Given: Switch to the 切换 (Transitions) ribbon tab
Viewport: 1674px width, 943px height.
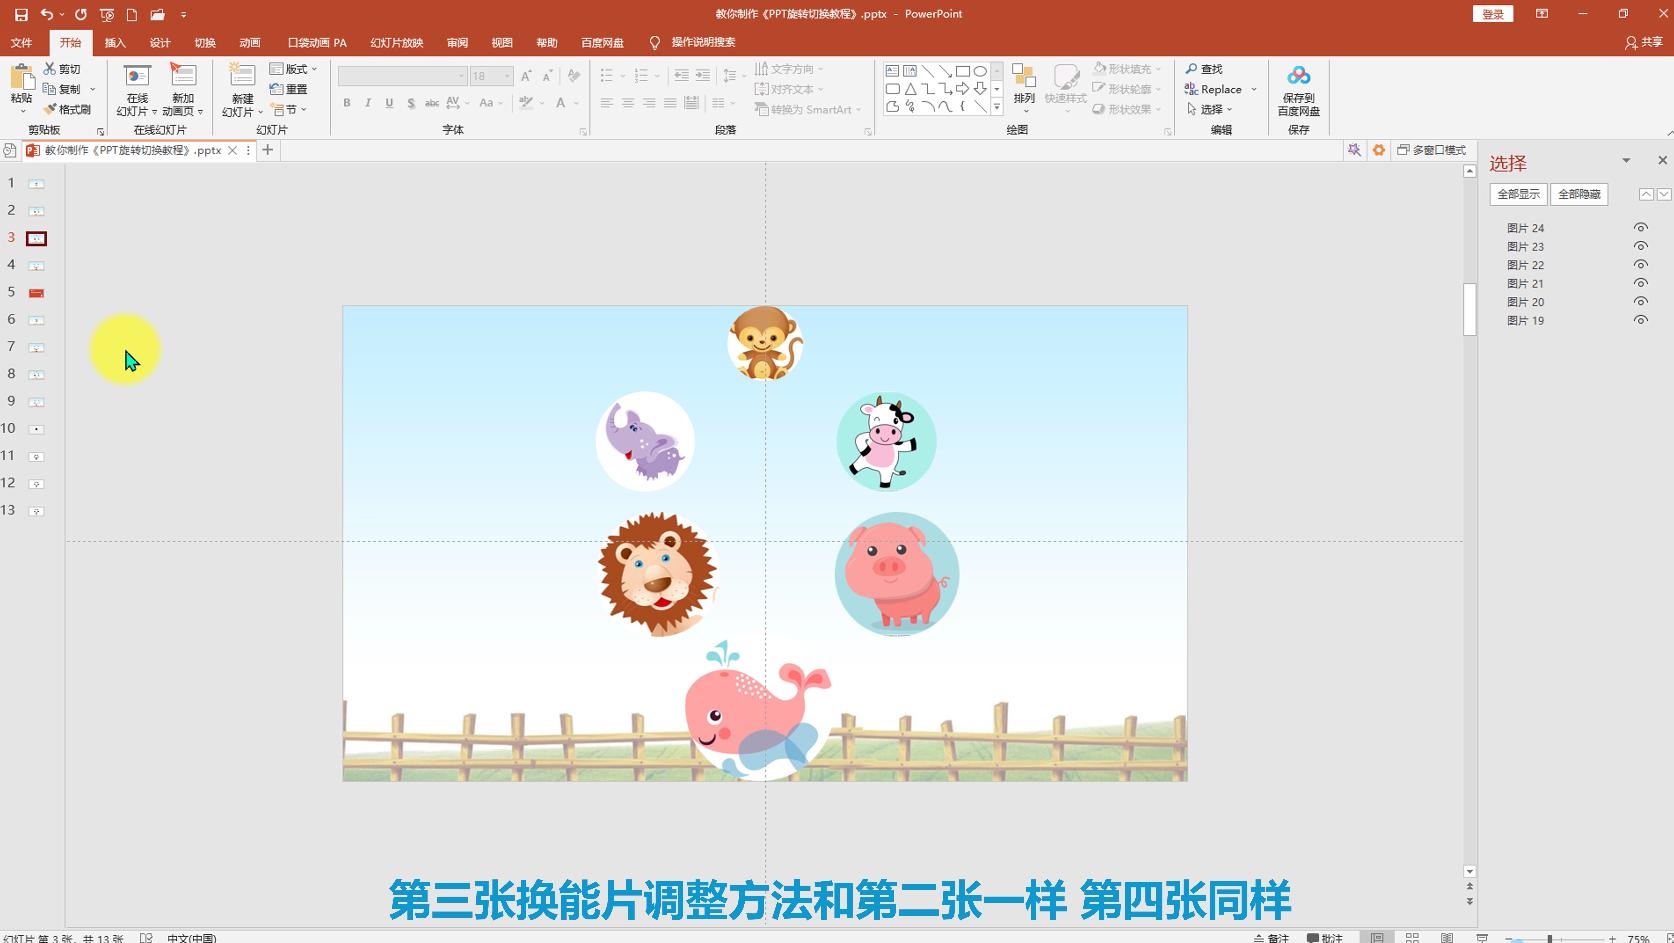Looking at the screenshot, I should 204,42.
